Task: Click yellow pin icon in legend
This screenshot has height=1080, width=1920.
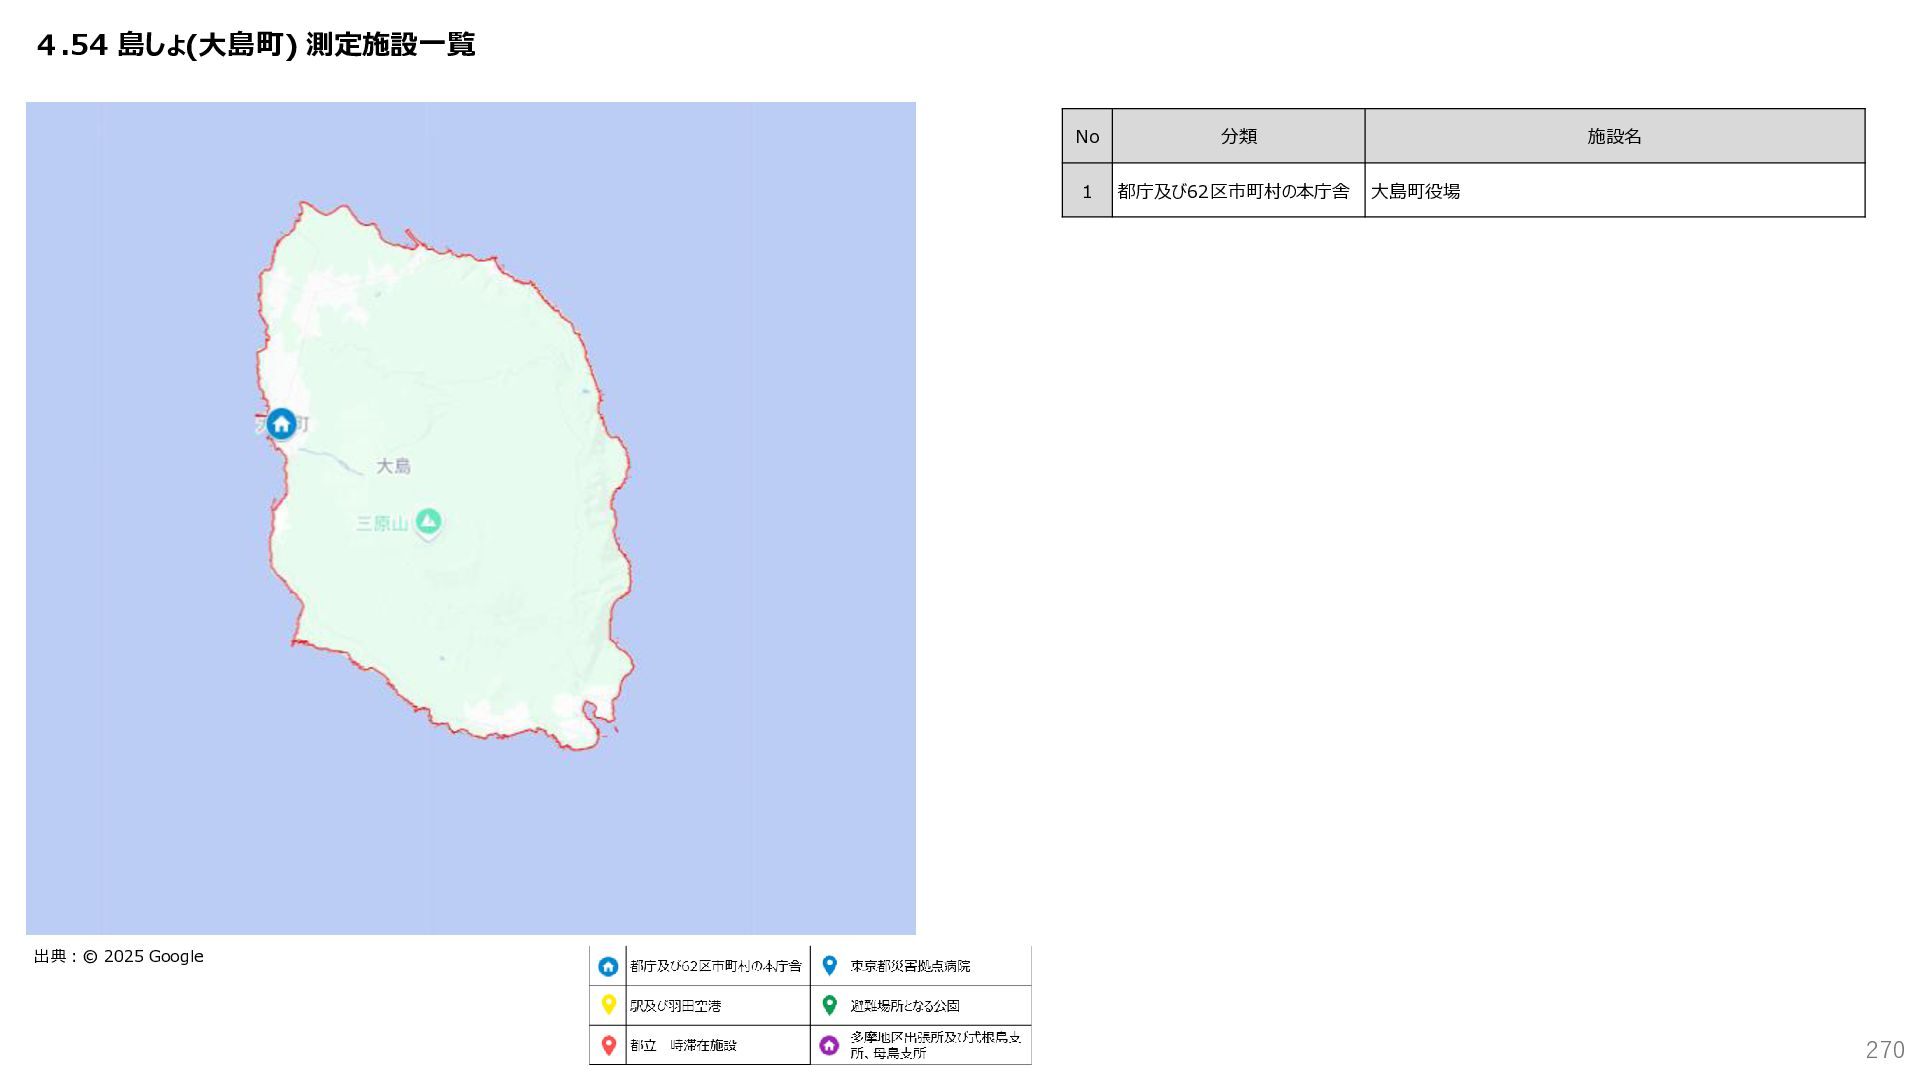Action: (x=608, y=1004)
